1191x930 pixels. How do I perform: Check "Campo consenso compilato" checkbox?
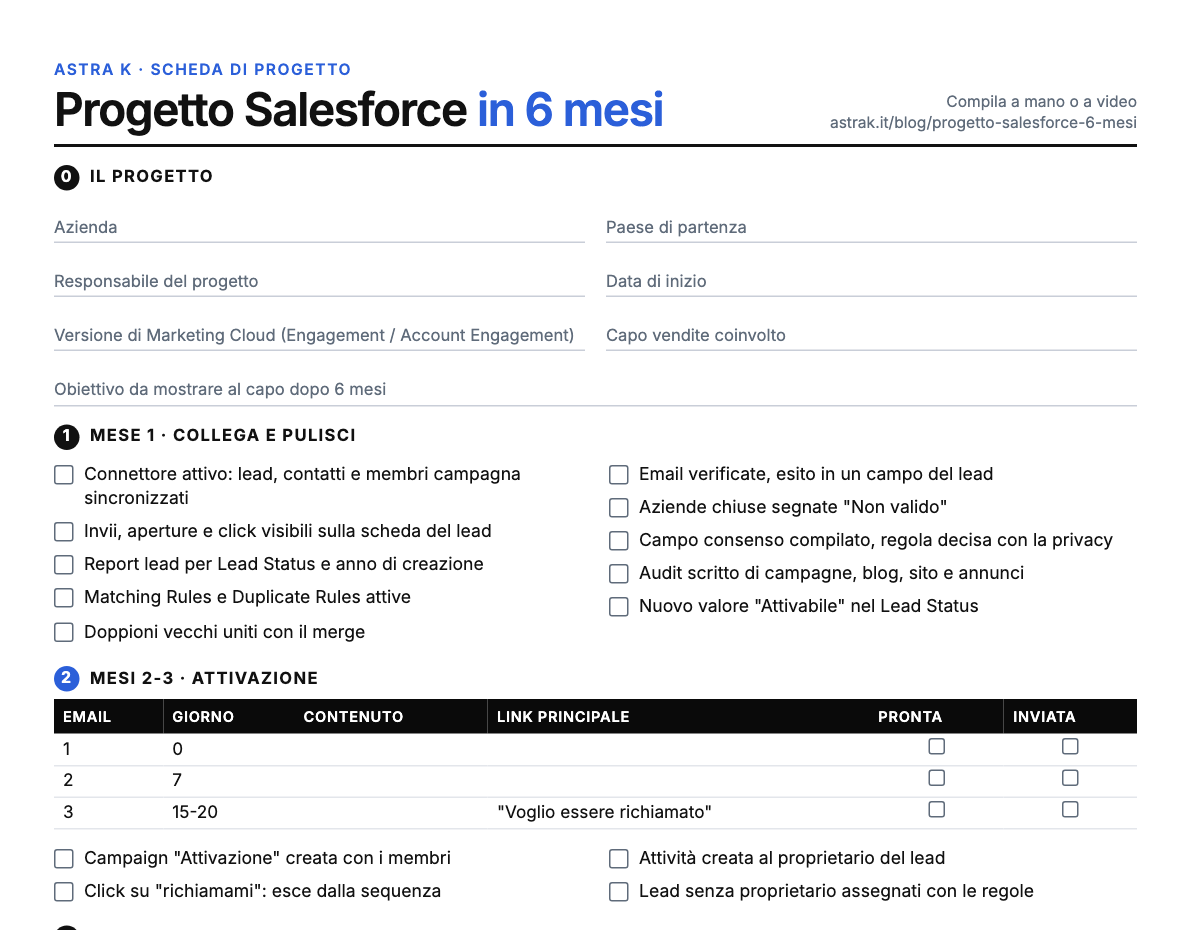619,541
